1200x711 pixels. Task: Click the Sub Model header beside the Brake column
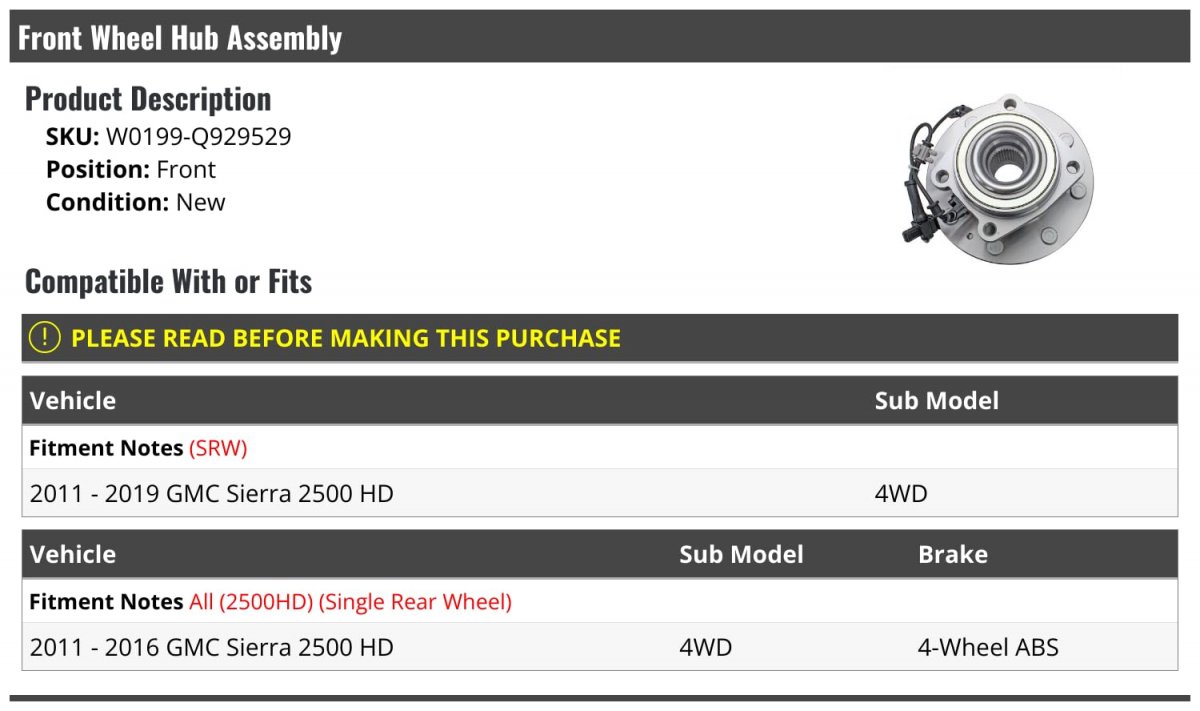741,554
